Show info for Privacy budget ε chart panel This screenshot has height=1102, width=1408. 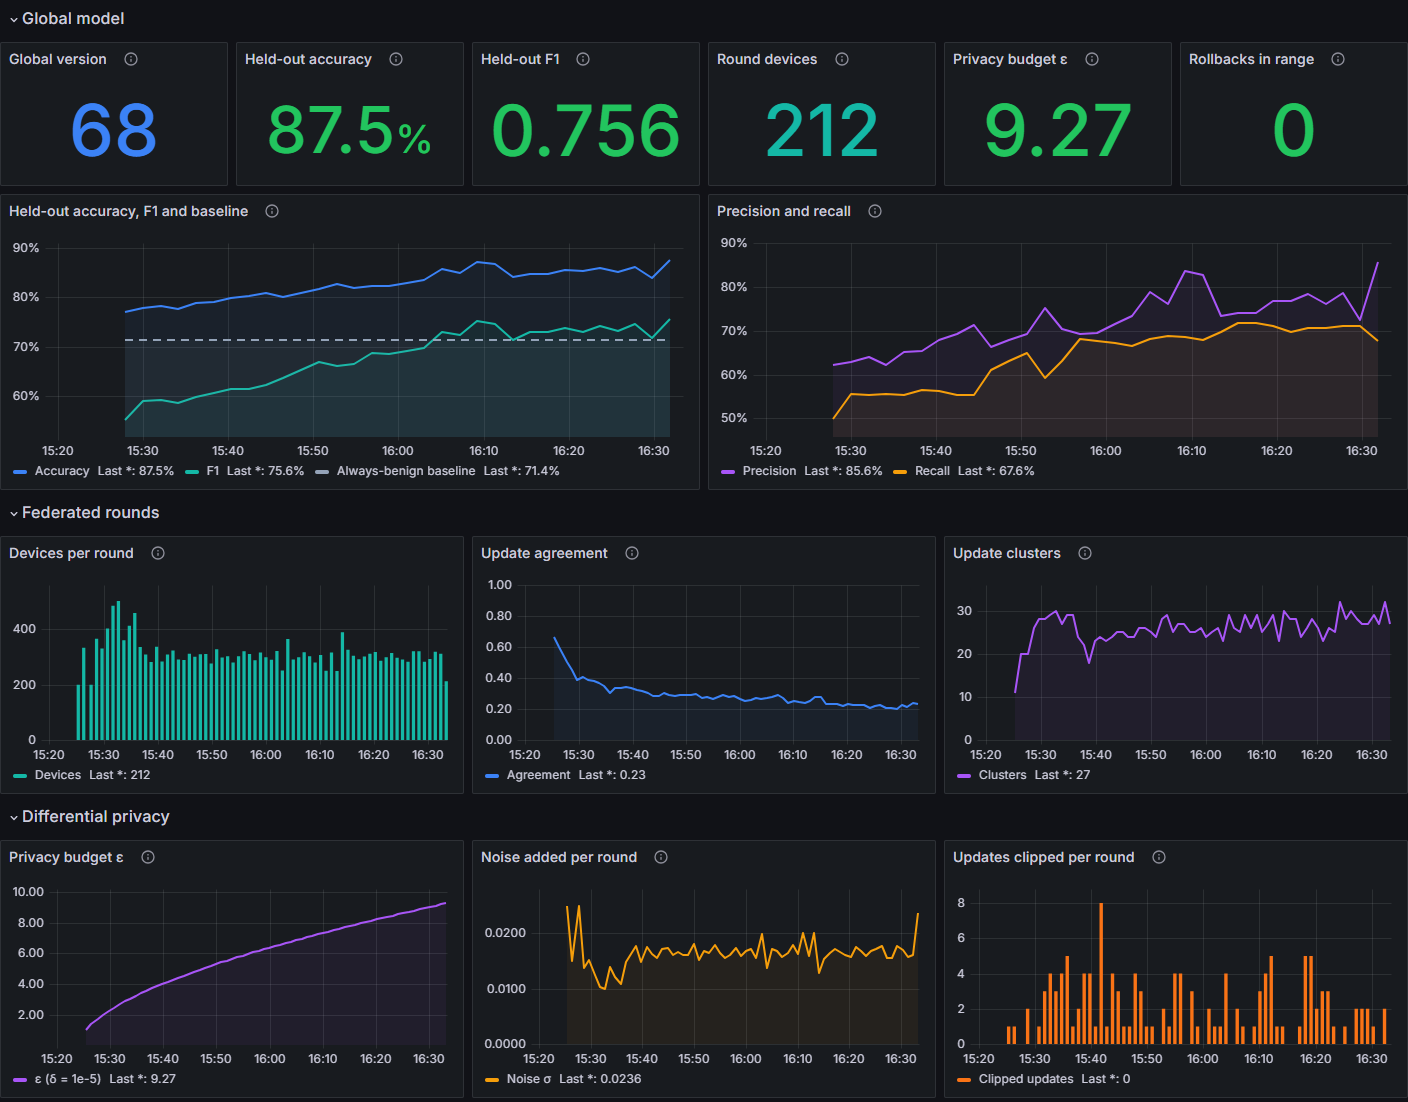point(148,857)
